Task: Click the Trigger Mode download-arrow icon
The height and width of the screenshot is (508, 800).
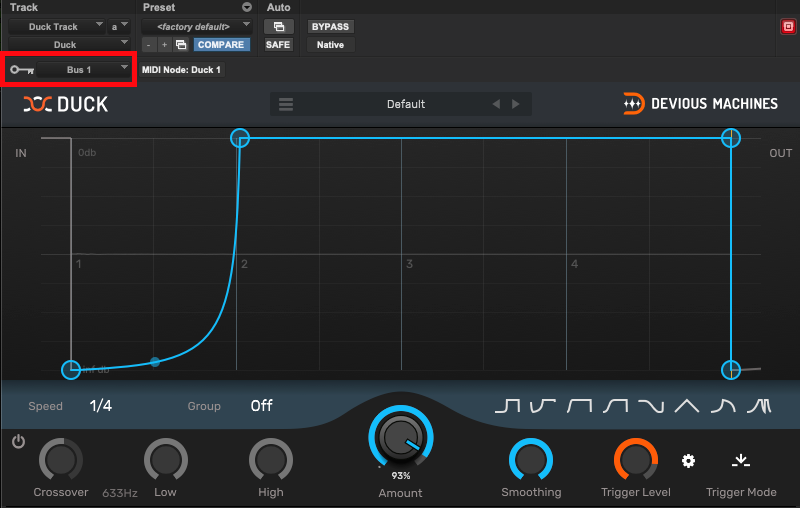Action: [x=740, y=461]
